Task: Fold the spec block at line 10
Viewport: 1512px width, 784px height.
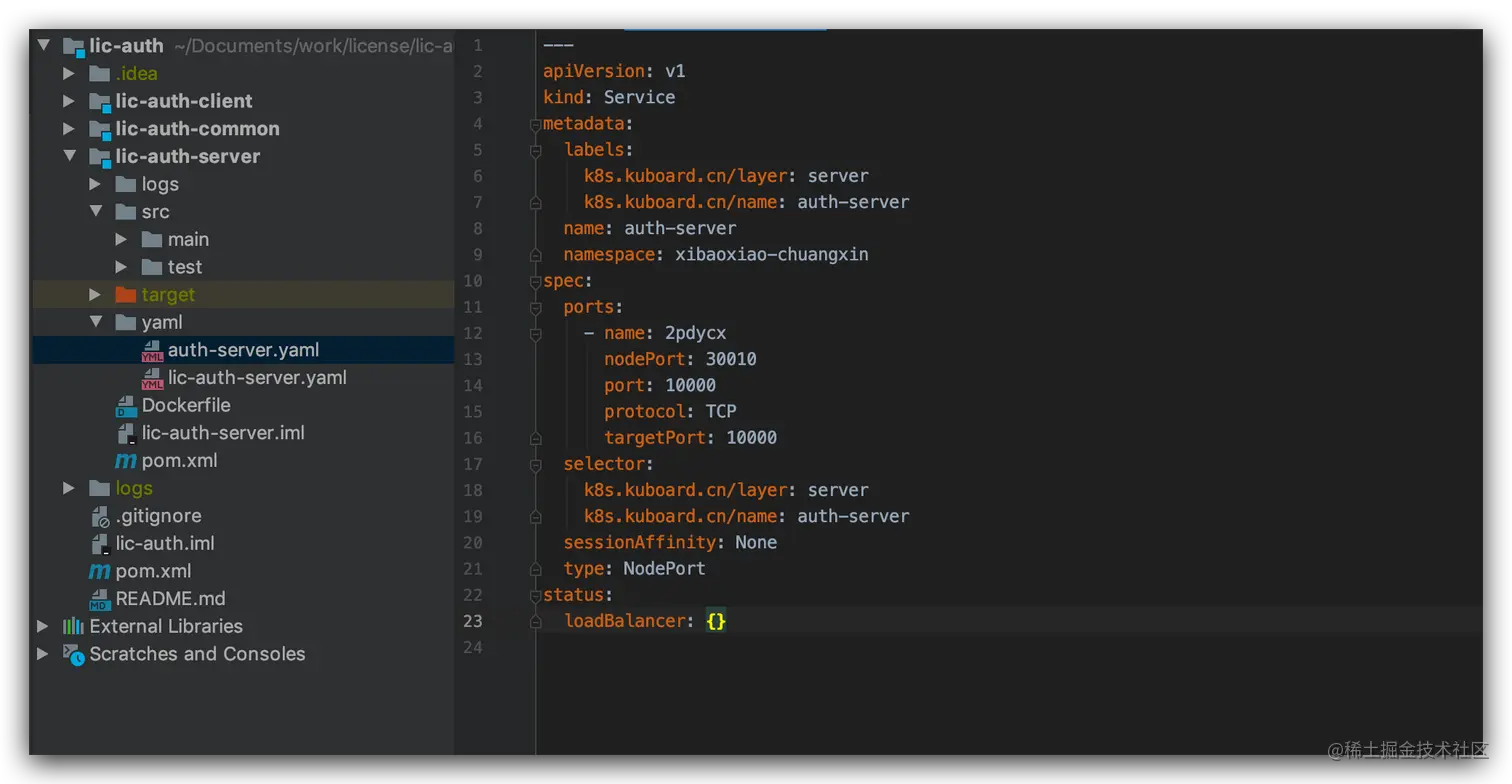Action: [x=536, y=281]
